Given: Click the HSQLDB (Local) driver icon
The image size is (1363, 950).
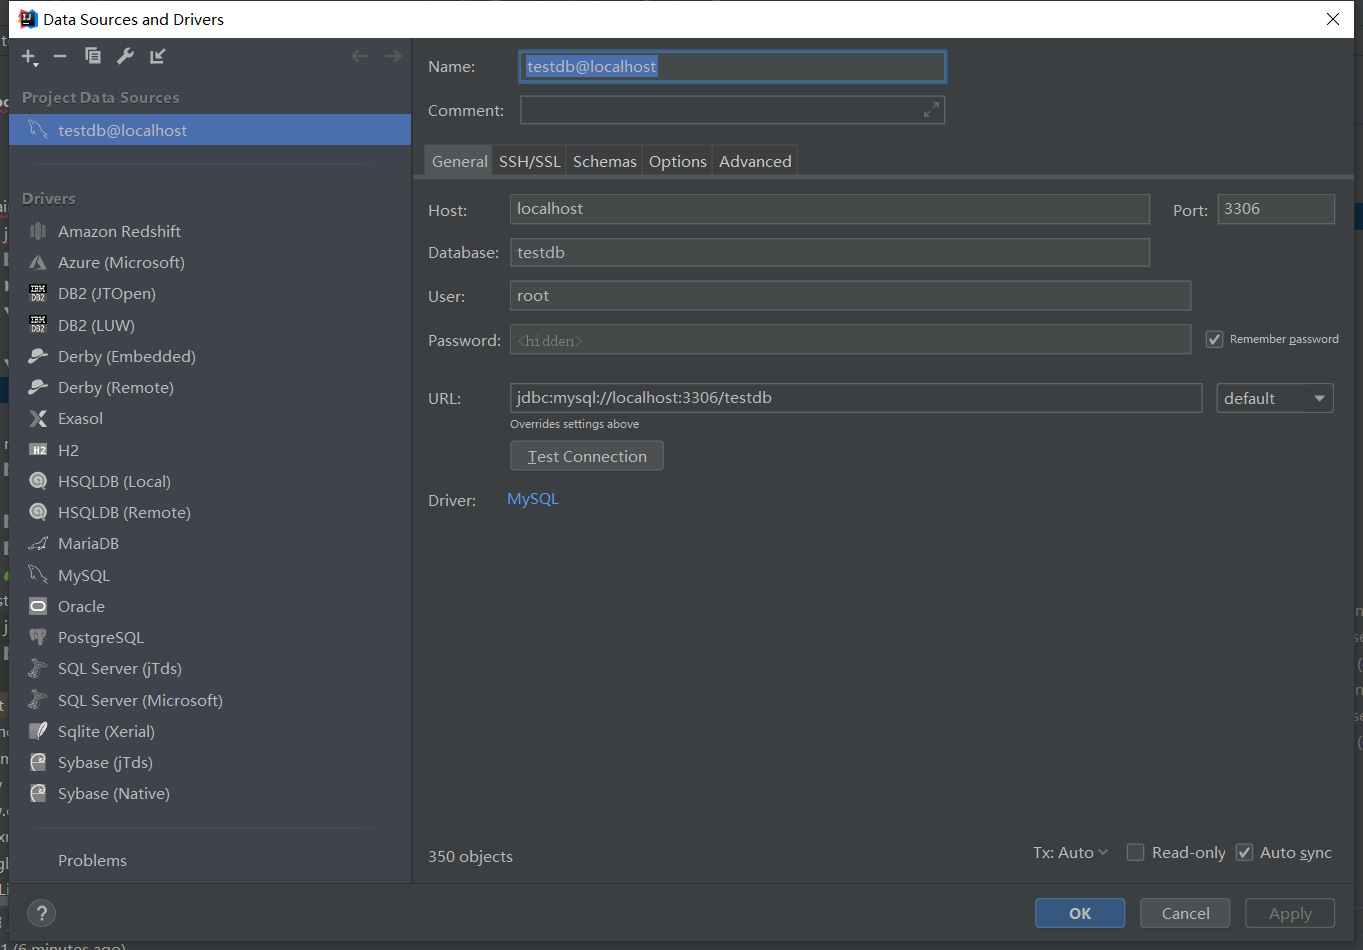Looking at the screenshot, I should click(38, 481).
